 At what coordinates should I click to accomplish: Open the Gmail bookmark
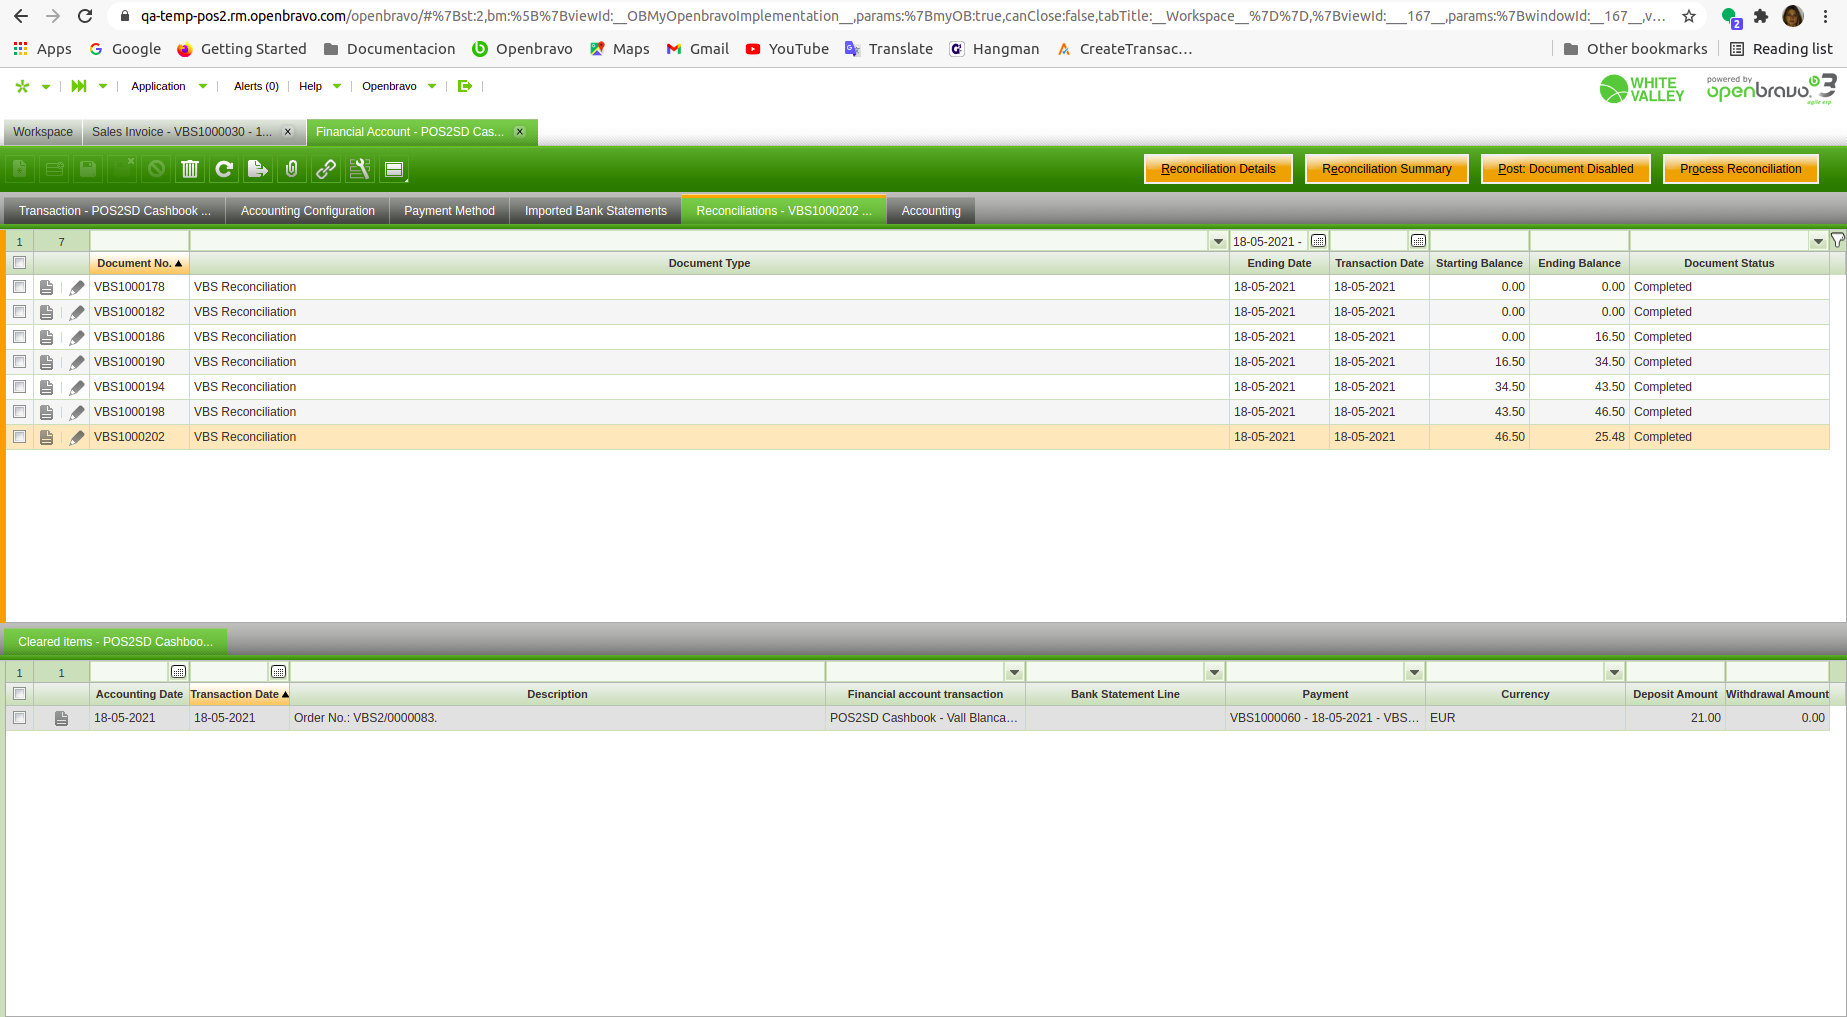(698, 49)
